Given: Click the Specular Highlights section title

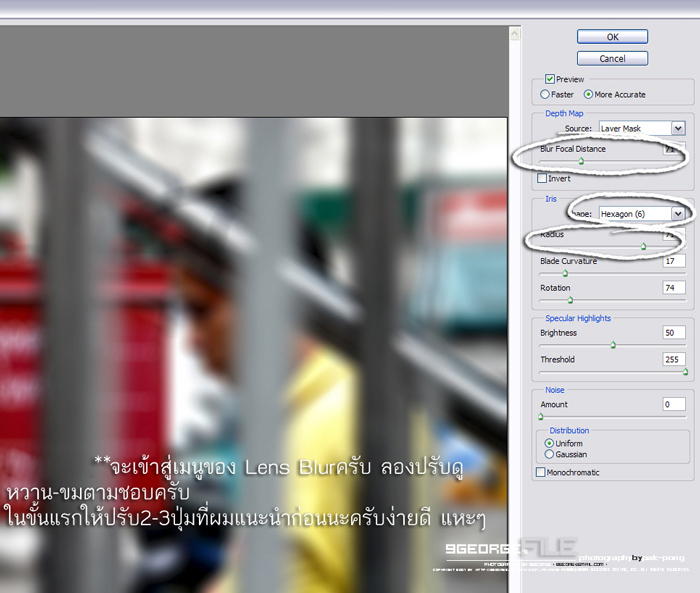Looking at the screenshot, I should point(578,318).
